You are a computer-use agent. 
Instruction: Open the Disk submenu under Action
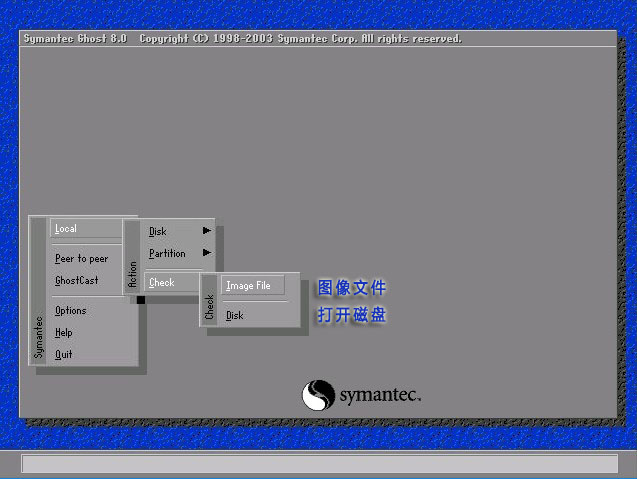click(158, 231)
